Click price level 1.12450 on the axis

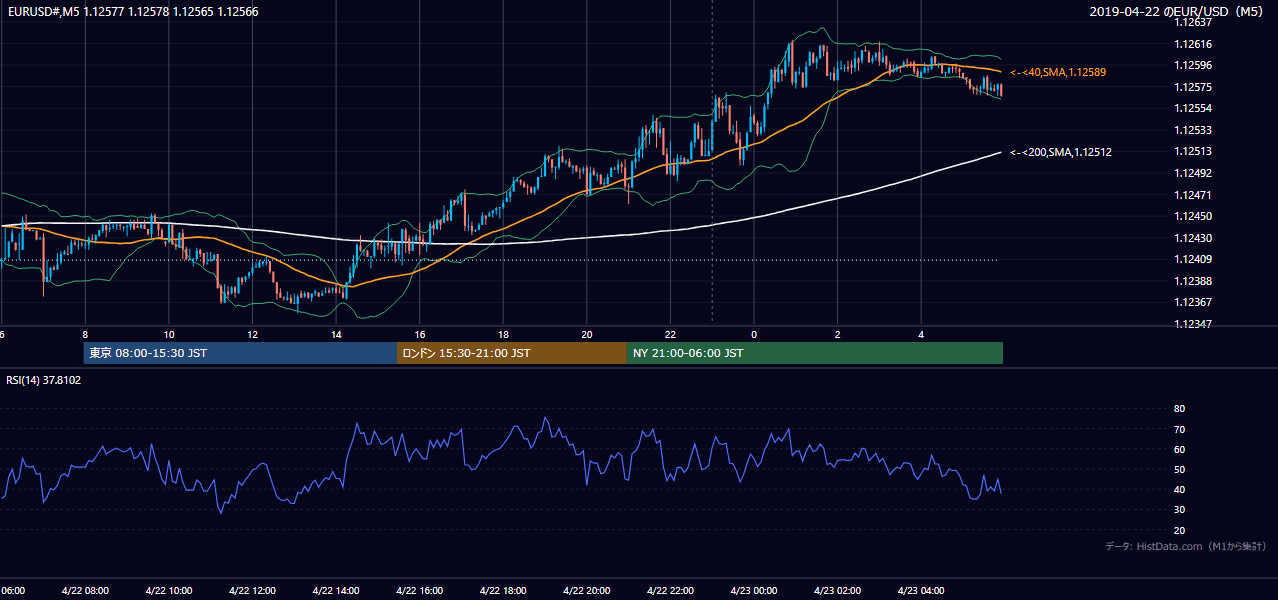pos(1192,216)
